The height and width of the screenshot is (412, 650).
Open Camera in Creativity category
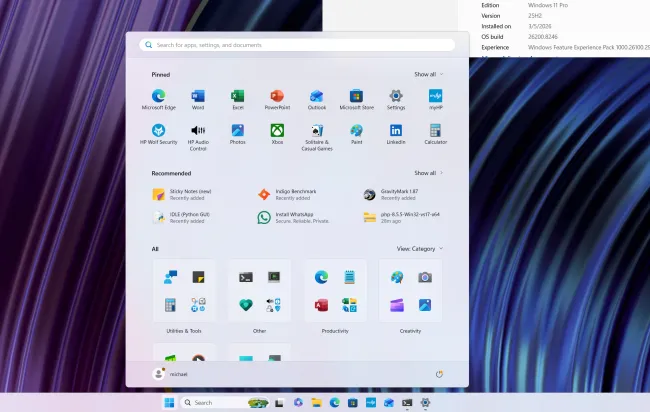pos(425,277)
